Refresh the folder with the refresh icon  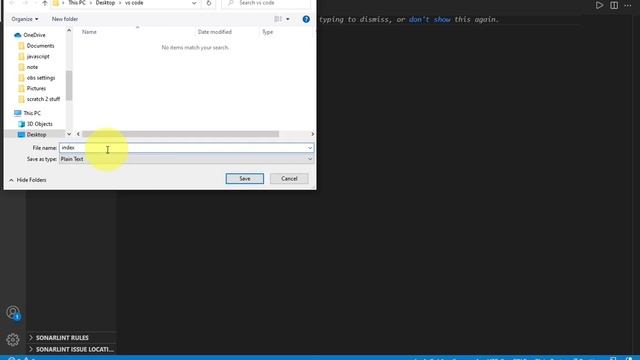coord(209,3)
